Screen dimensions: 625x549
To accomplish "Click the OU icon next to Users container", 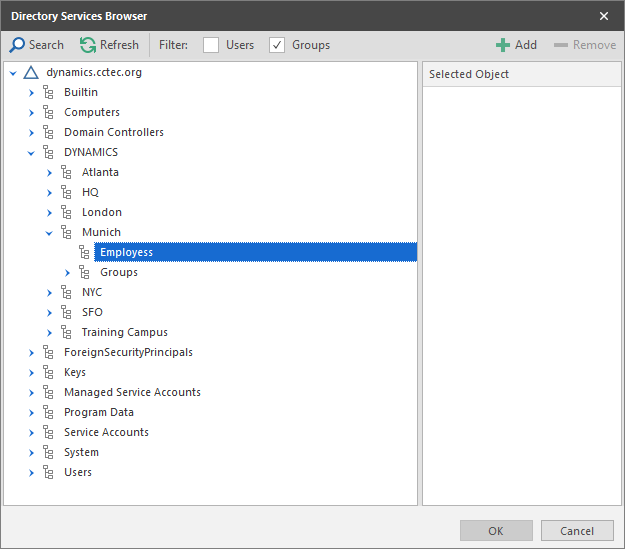I will [48, 472].
